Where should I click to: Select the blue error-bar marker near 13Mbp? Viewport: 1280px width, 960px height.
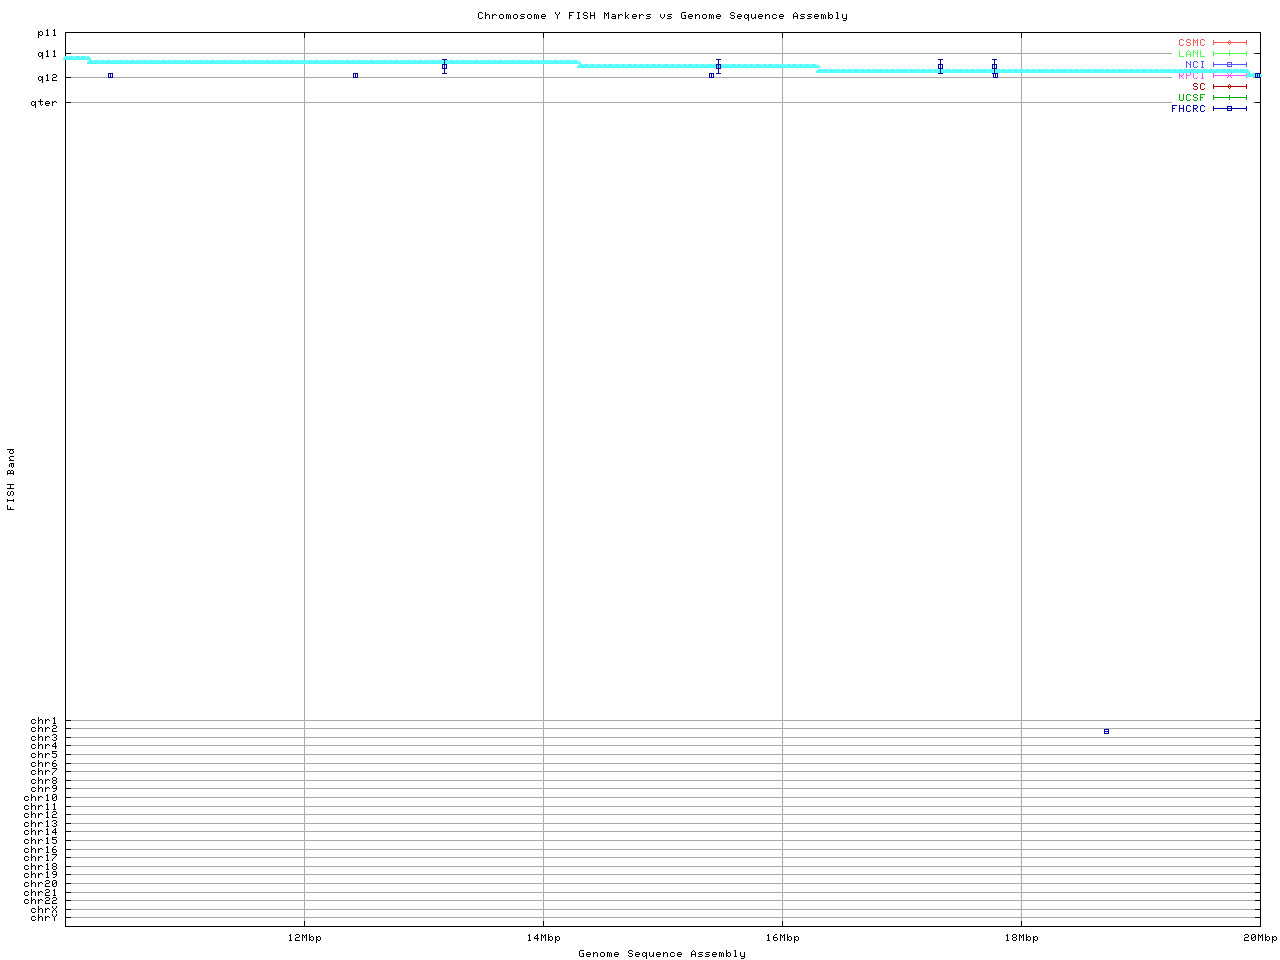click(444, 66)
